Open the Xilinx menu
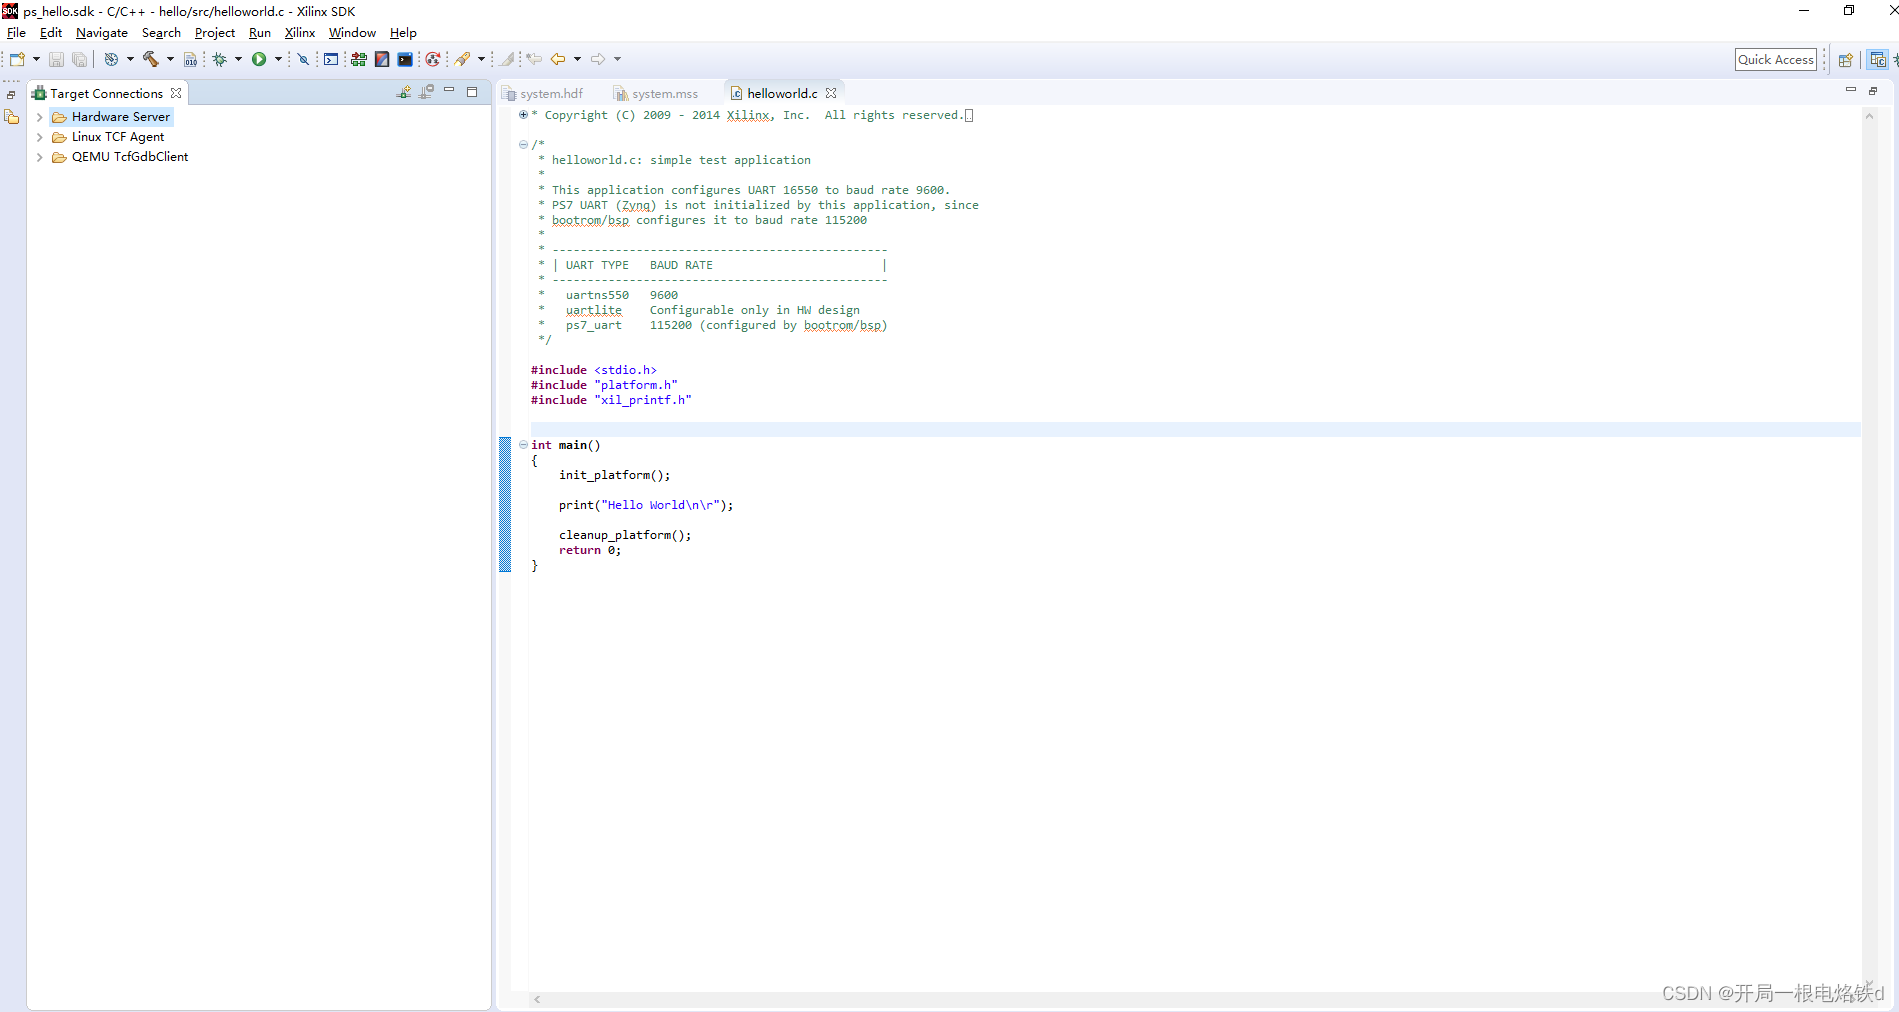Image resolution: width=1899 pixels, height=1012 pixels. click(300, 33)
